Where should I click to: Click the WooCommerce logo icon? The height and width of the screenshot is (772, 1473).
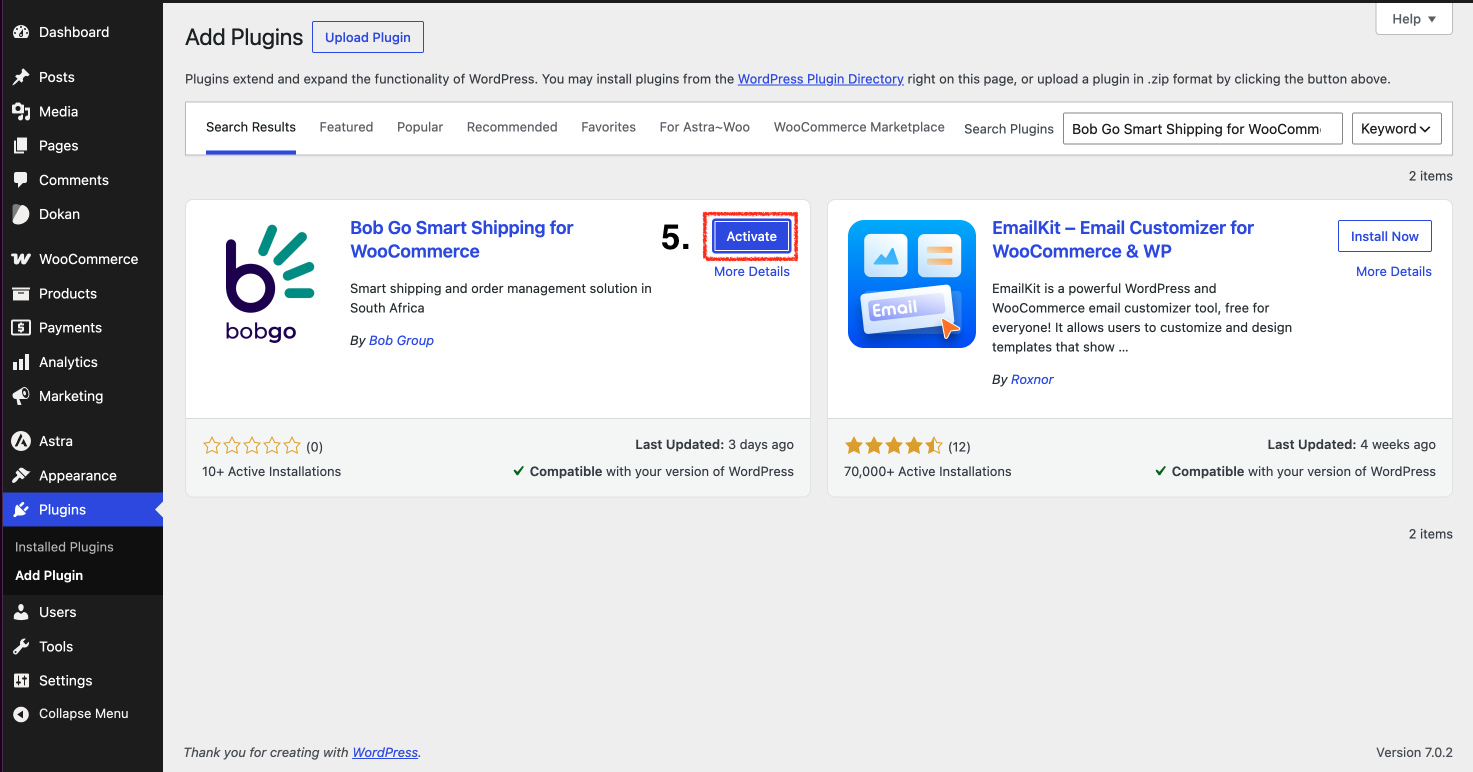tap(21, 259)
